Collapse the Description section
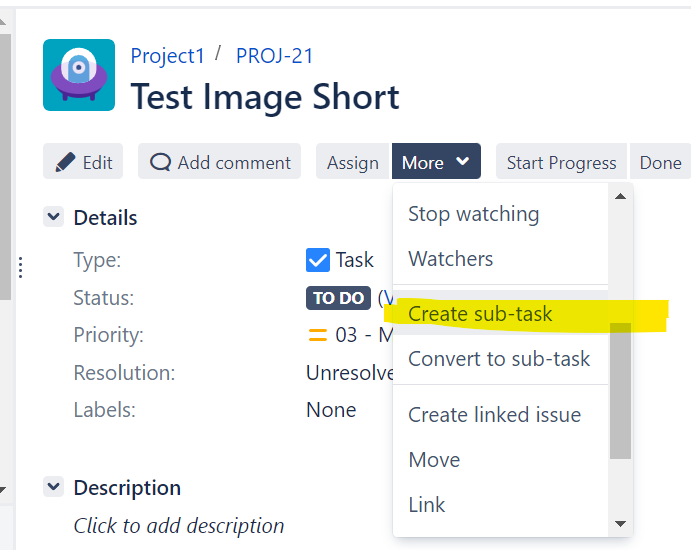The image size is (691, 550). point(53,487)
